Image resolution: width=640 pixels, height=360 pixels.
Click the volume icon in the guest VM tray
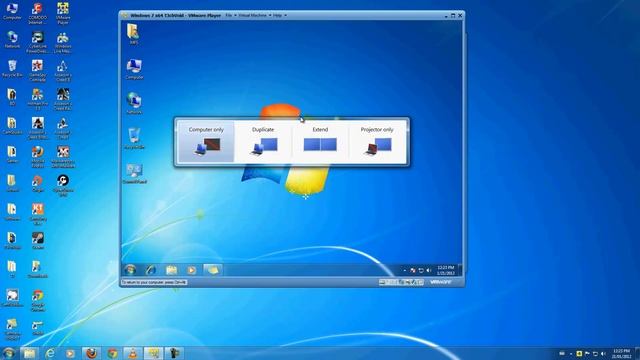[429, 270]
